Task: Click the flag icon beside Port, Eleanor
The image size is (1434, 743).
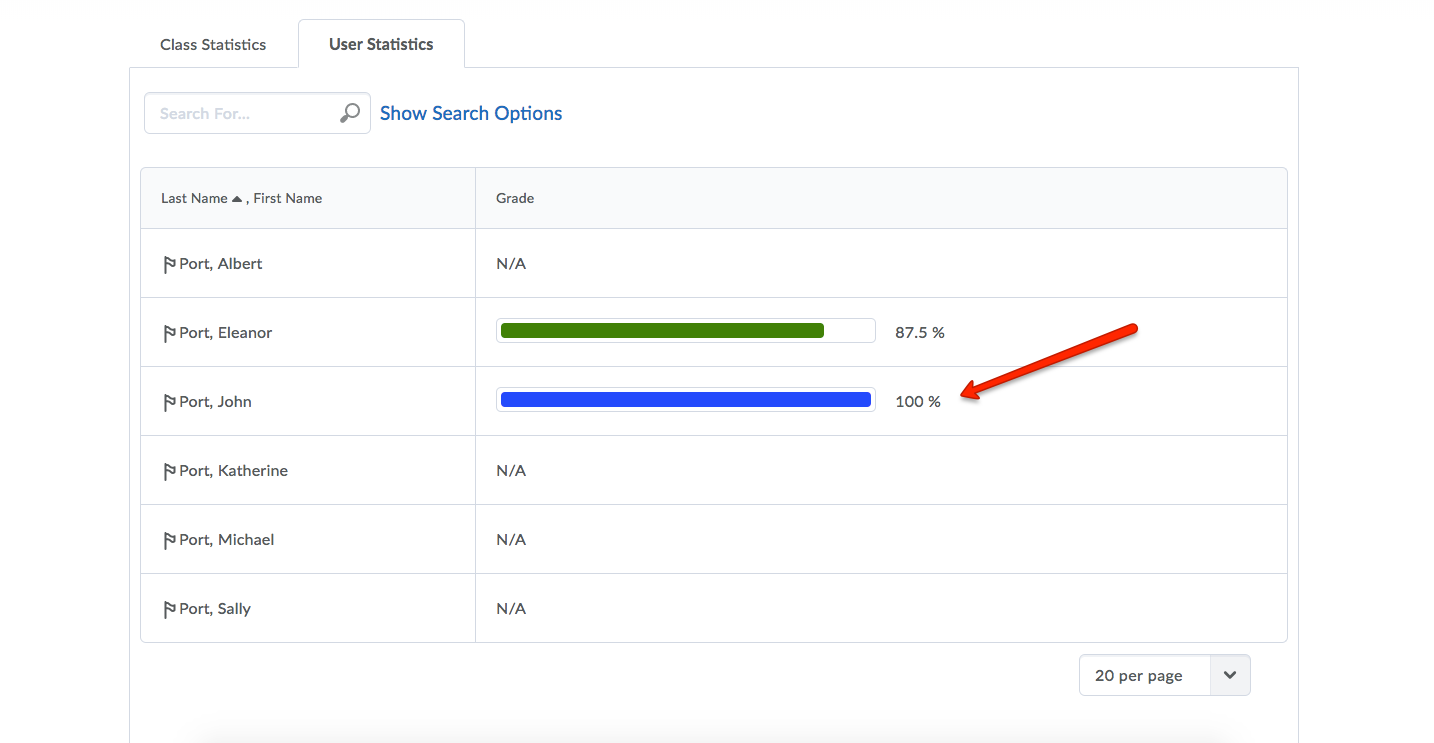Action: click(169, 333)
